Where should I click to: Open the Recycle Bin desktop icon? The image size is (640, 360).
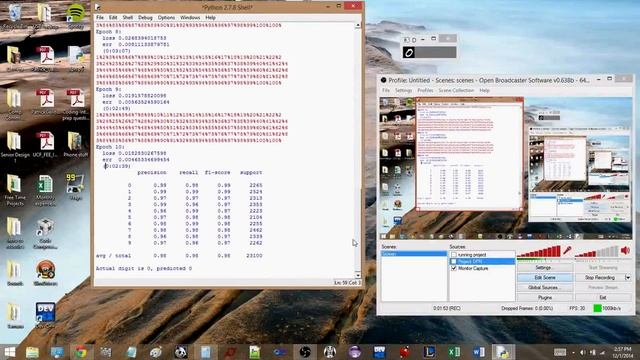tap(15, 16)
